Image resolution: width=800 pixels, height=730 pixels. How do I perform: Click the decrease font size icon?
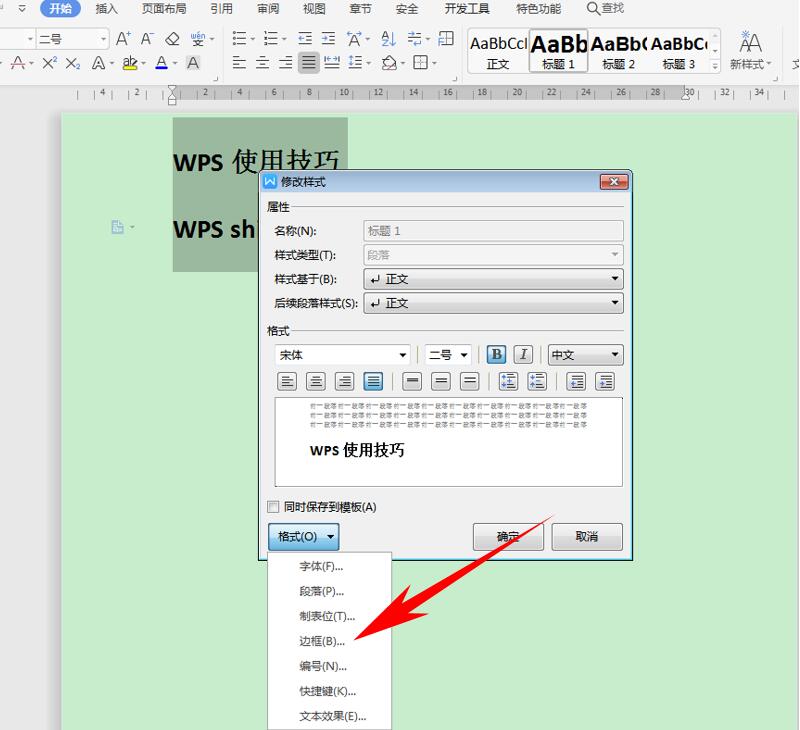point(147,39)
